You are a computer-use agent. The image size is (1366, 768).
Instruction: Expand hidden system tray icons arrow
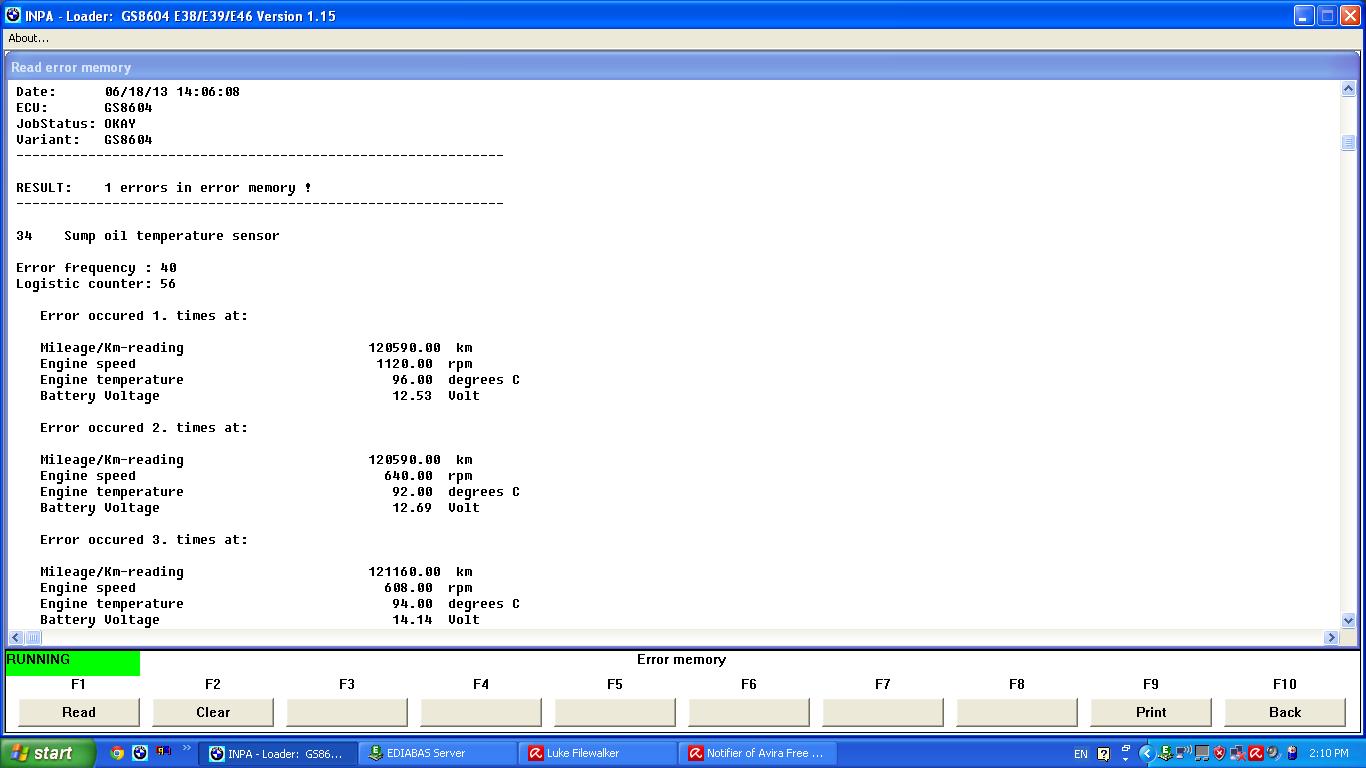[1147, 753]
